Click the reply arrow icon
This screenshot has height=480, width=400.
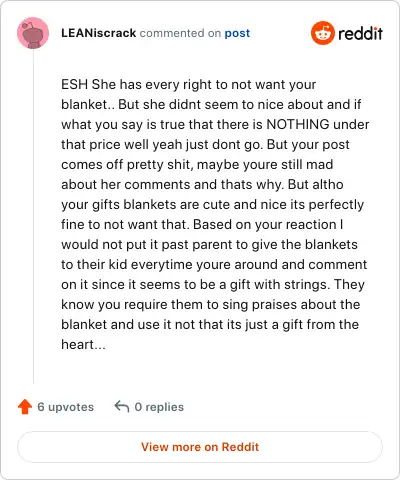pyautogui.click(x=122, y=407)
